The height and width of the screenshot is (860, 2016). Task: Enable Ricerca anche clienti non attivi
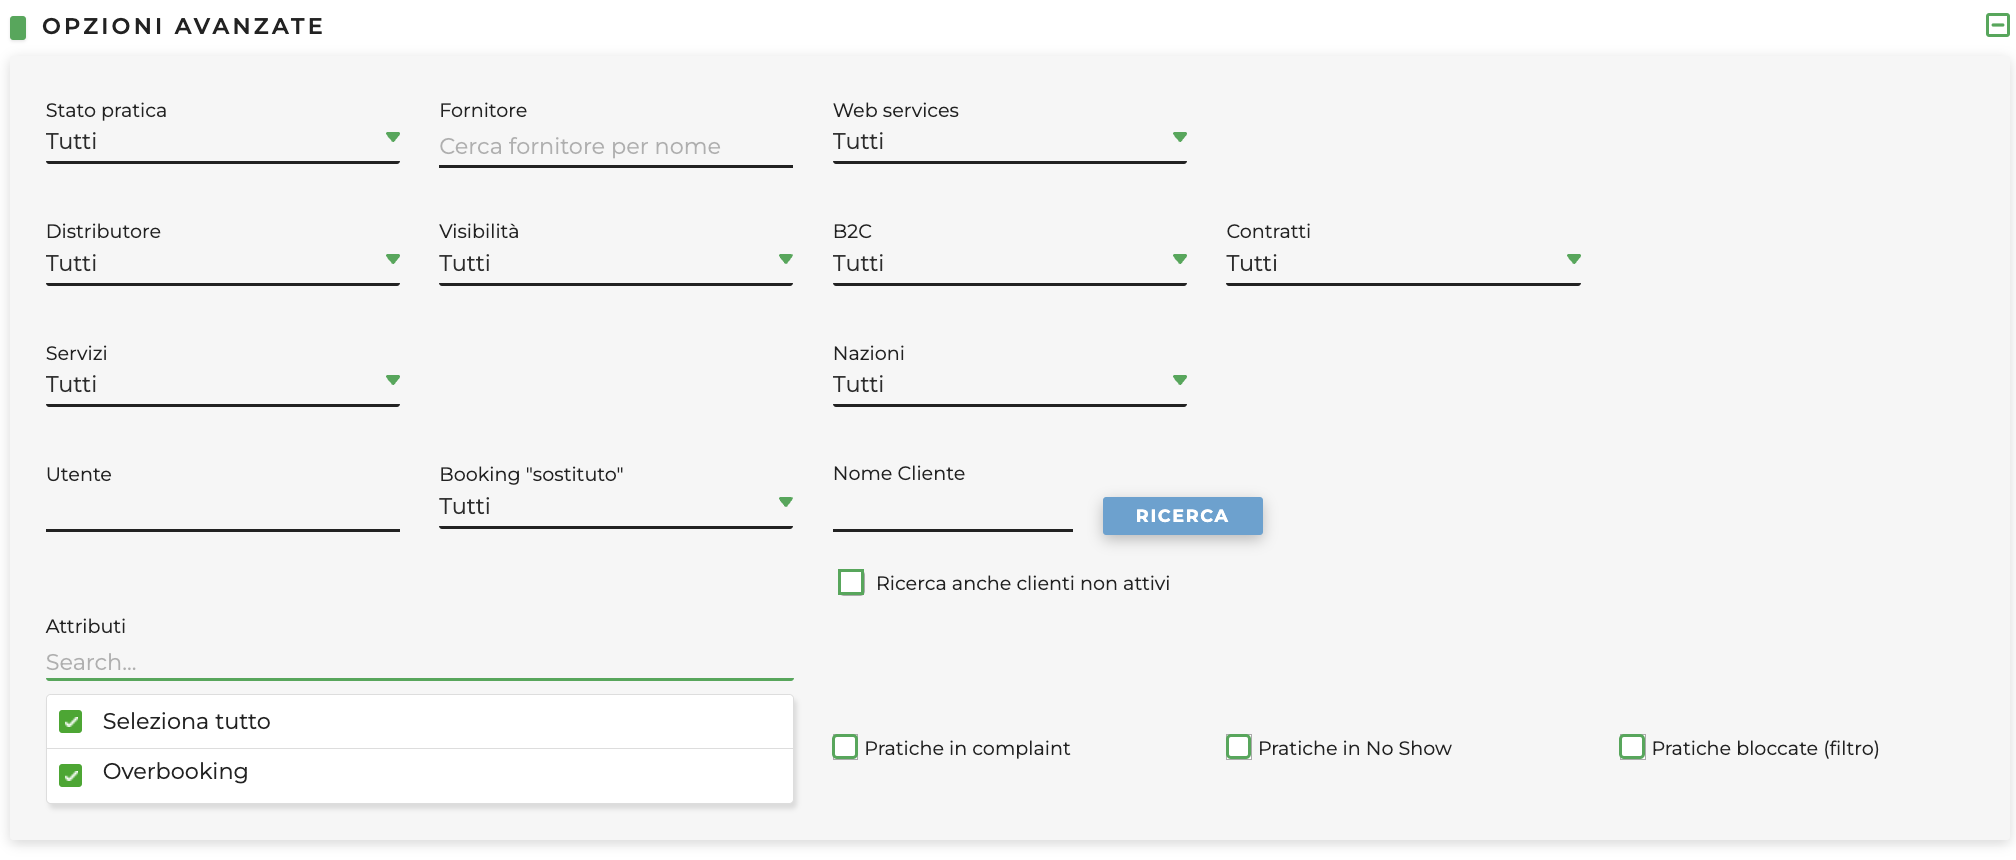point(851,582)
